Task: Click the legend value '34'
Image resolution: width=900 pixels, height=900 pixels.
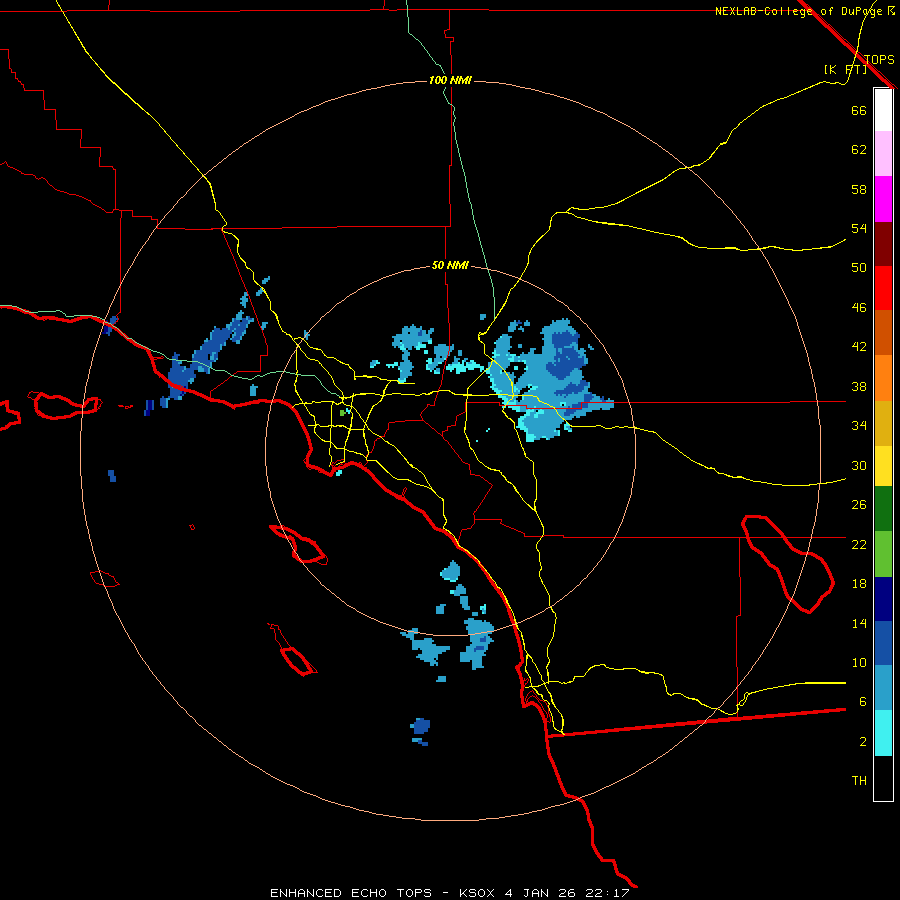Action: tap(859, 425)
